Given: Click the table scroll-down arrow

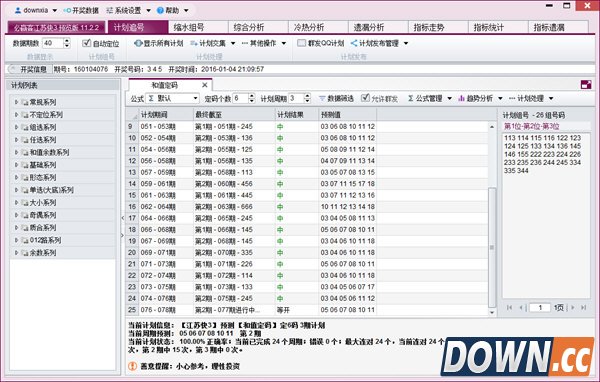Looking at the screenshot, I should click(x=492, y=312).
